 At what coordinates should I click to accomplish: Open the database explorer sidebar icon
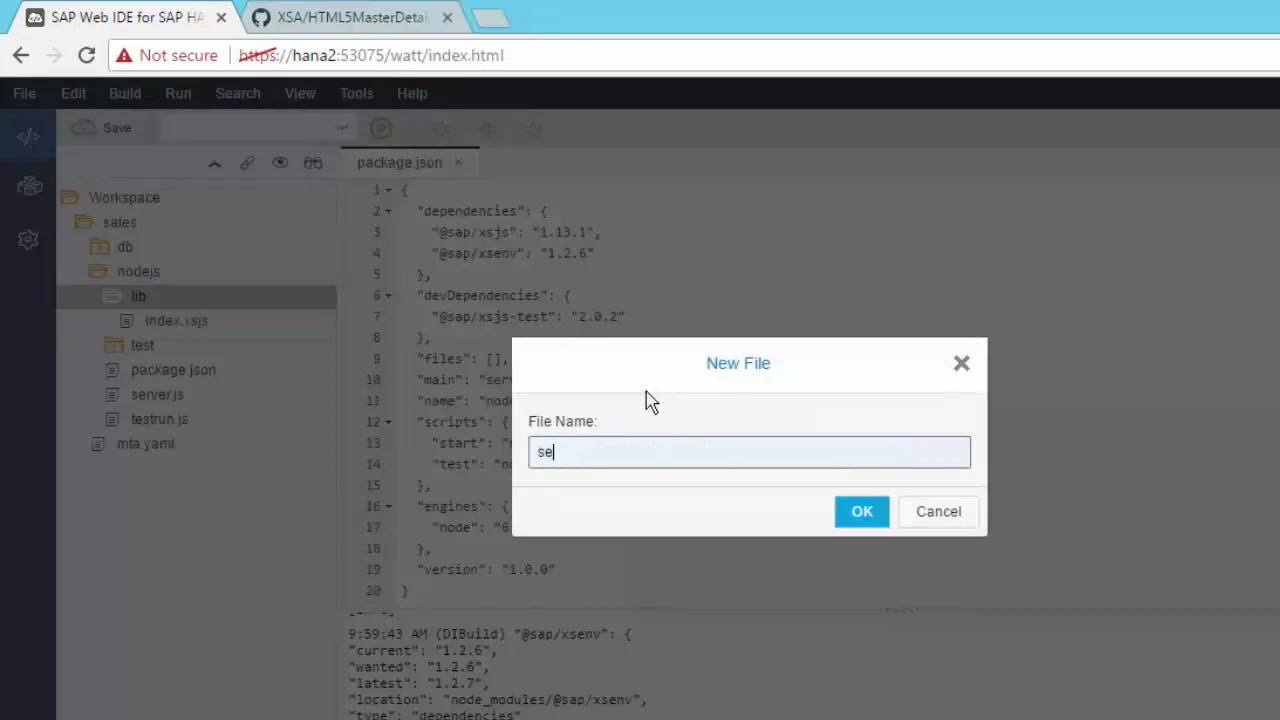(x=29, y=187)
